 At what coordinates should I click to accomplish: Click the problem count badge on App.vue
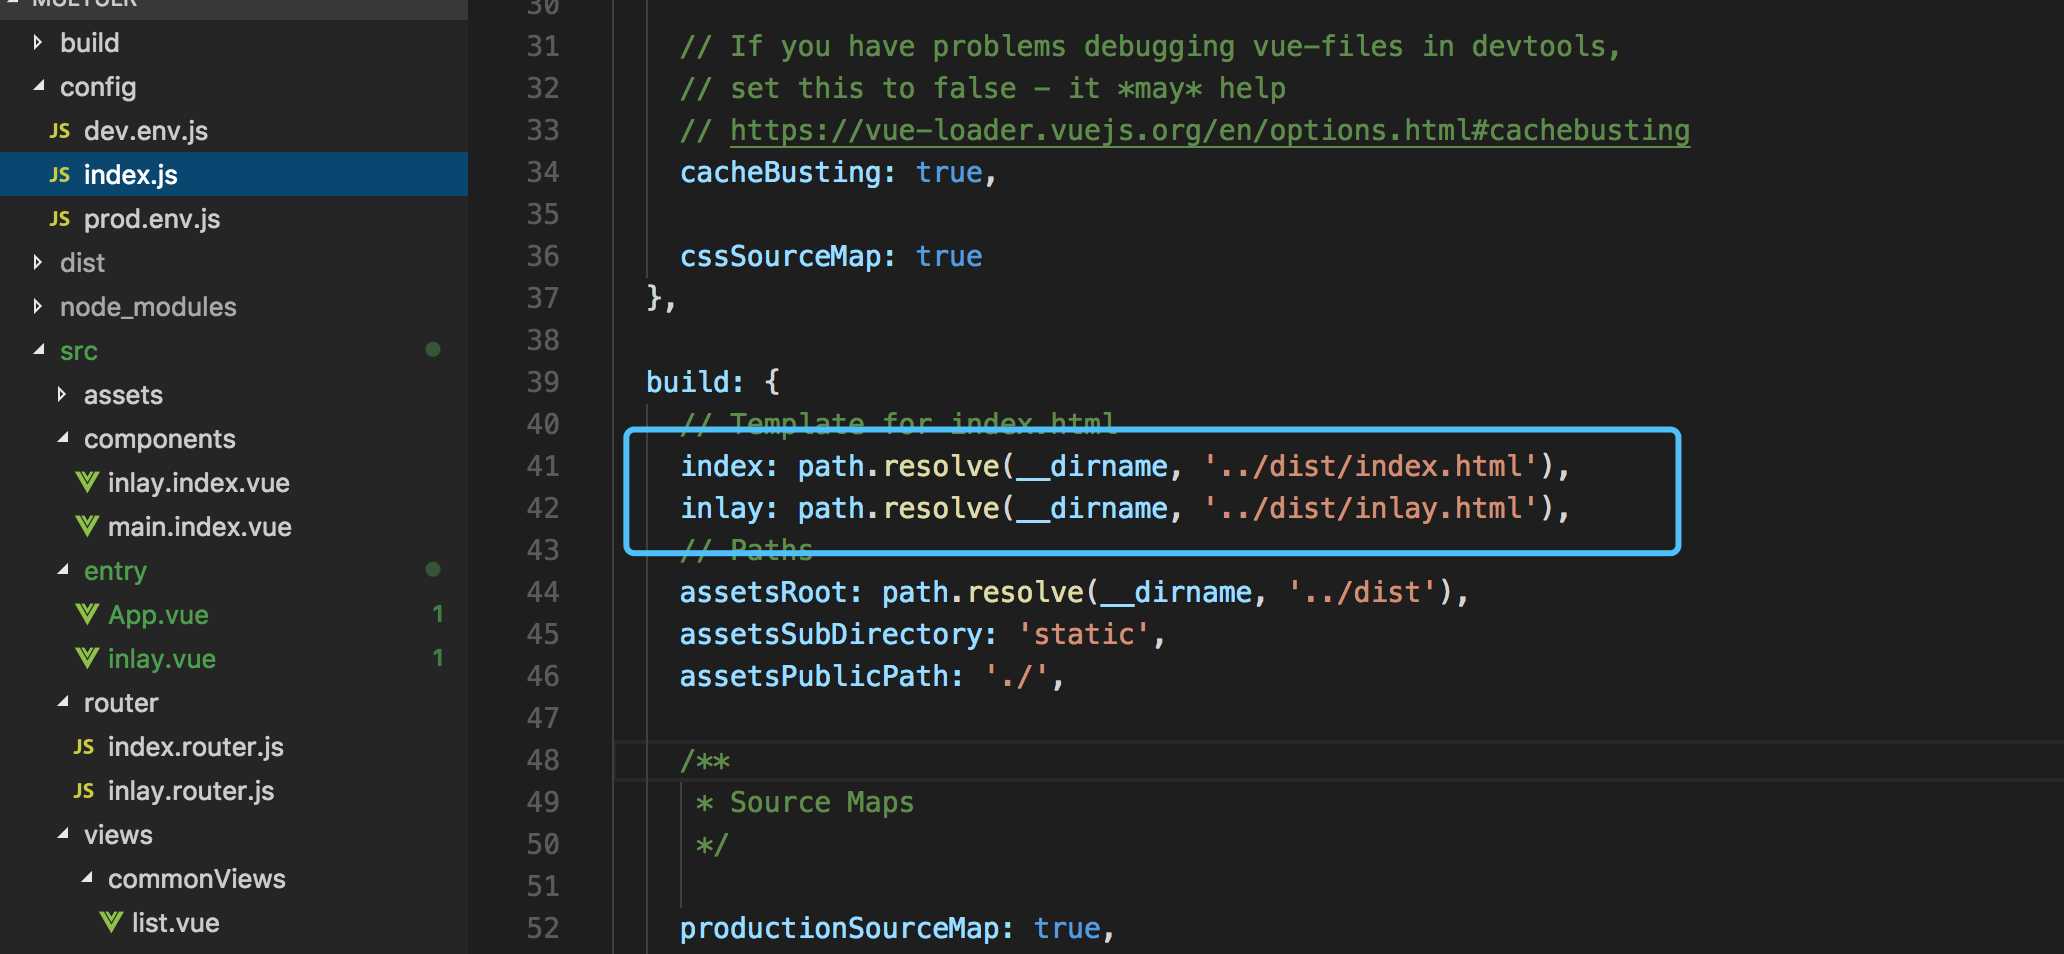[x=438, y=614]
